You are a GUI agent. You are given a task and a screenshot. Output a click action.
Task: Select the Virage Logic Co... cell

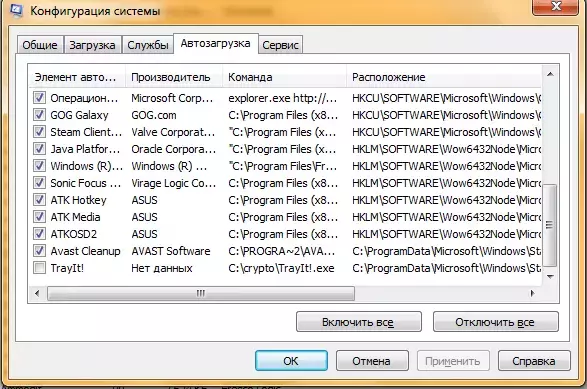(174, 183)
